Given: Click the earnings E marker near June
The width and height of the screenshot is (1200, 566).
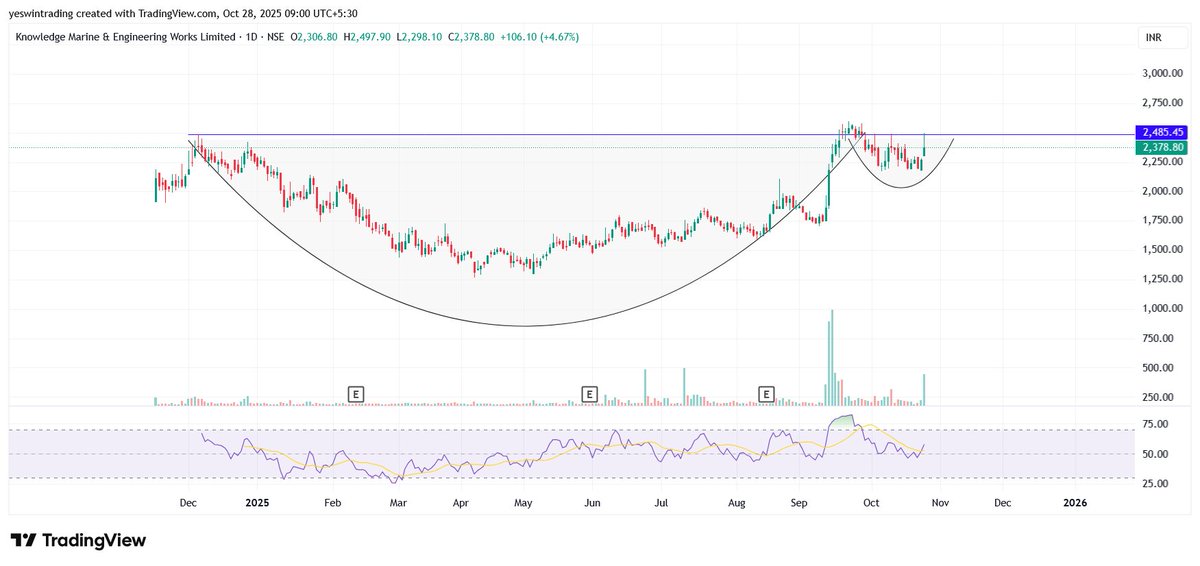Looking at the screenshot, I should (589, 394).
